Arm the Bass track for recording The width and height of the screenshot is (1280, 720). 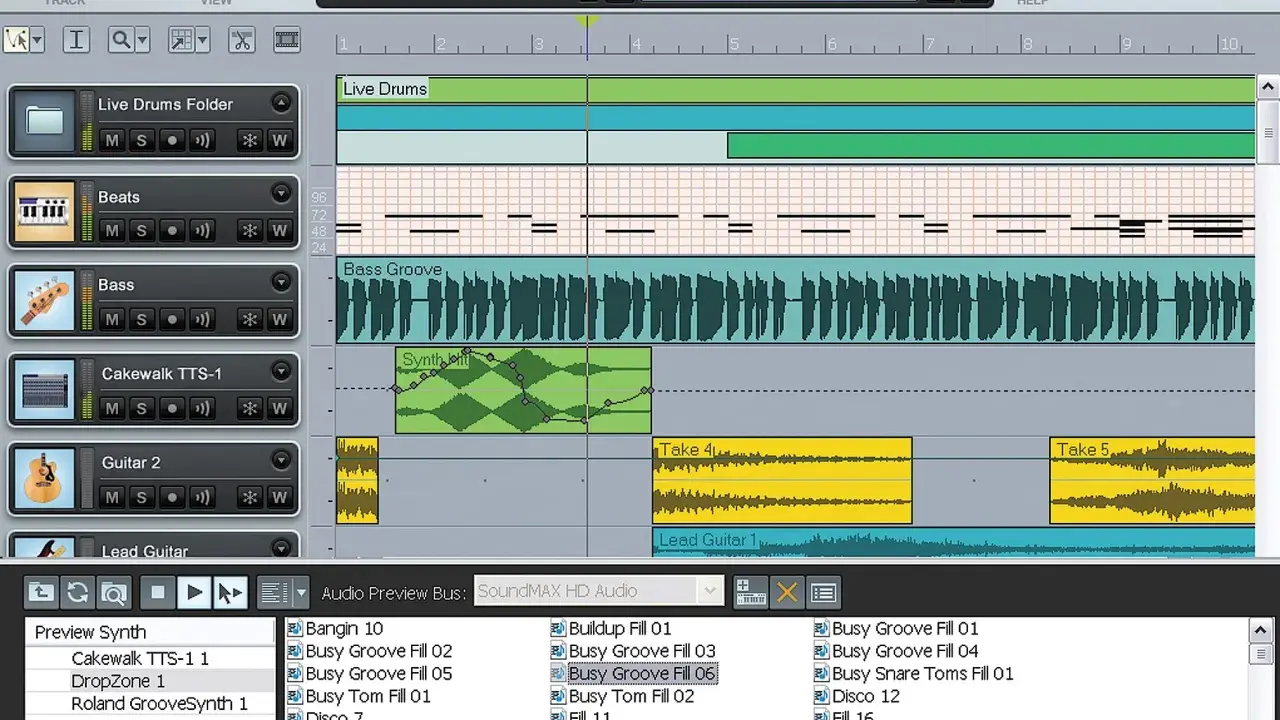coord(172,320)
